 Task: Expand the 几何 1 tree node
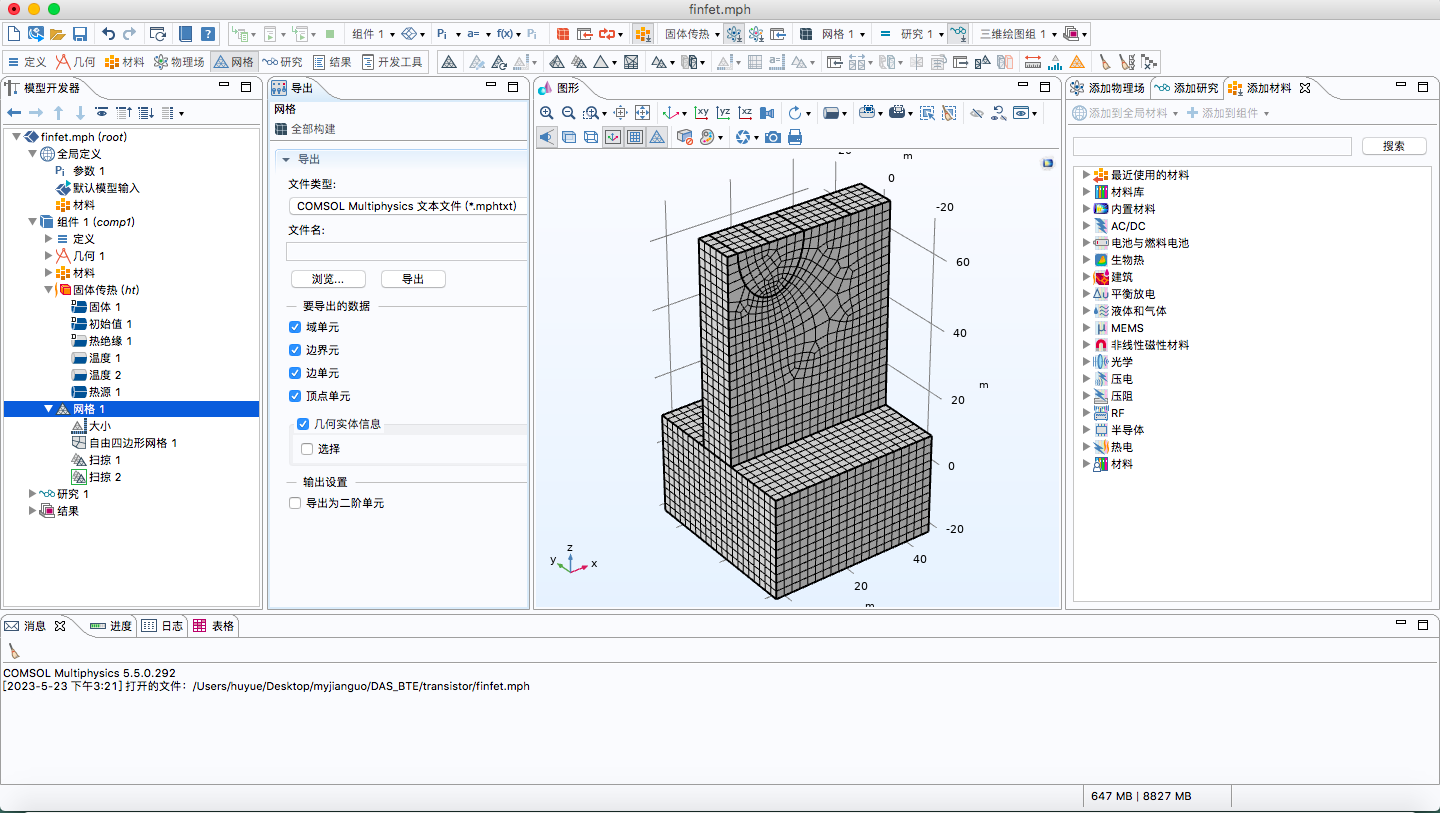pos(49,256)
